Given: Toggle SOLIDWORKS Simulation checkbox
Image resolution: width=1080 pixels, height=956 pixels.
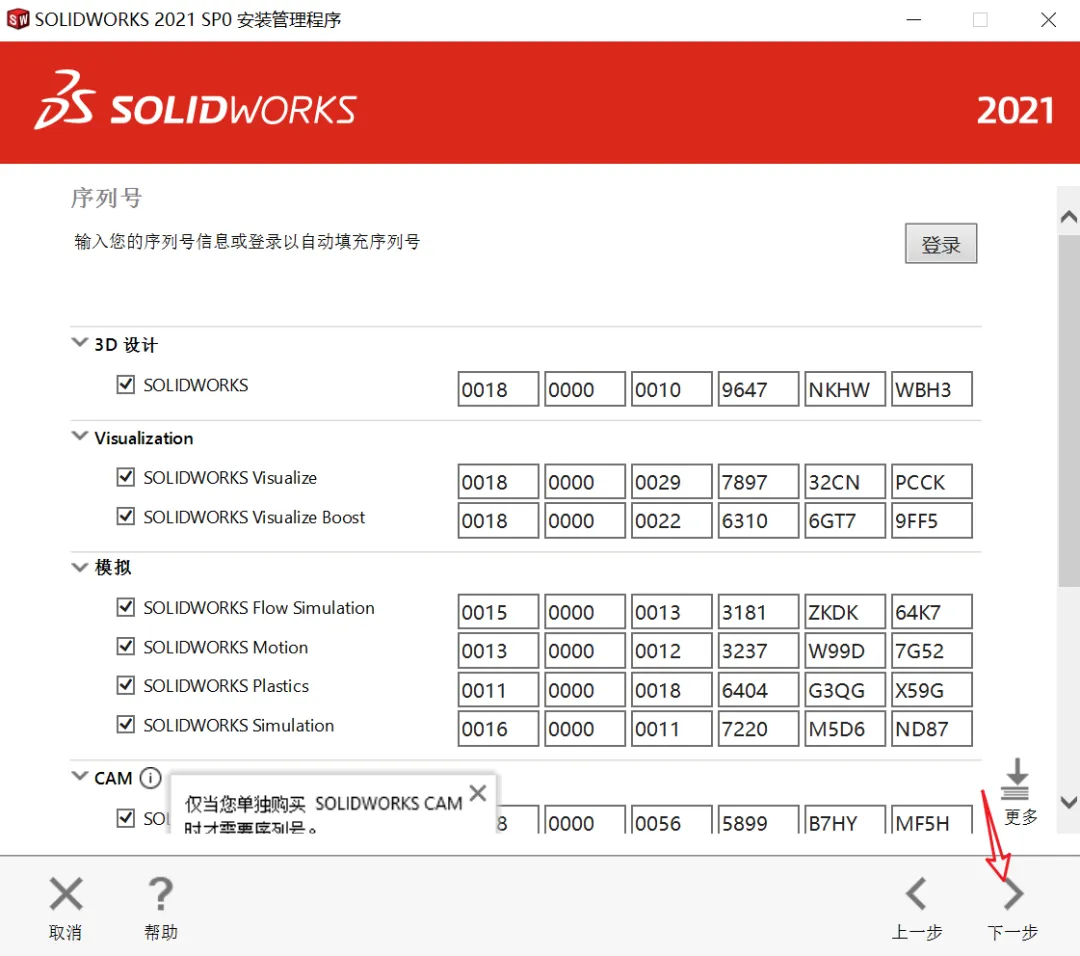Looking at the screenshot, I should click(x=125, y=725).
